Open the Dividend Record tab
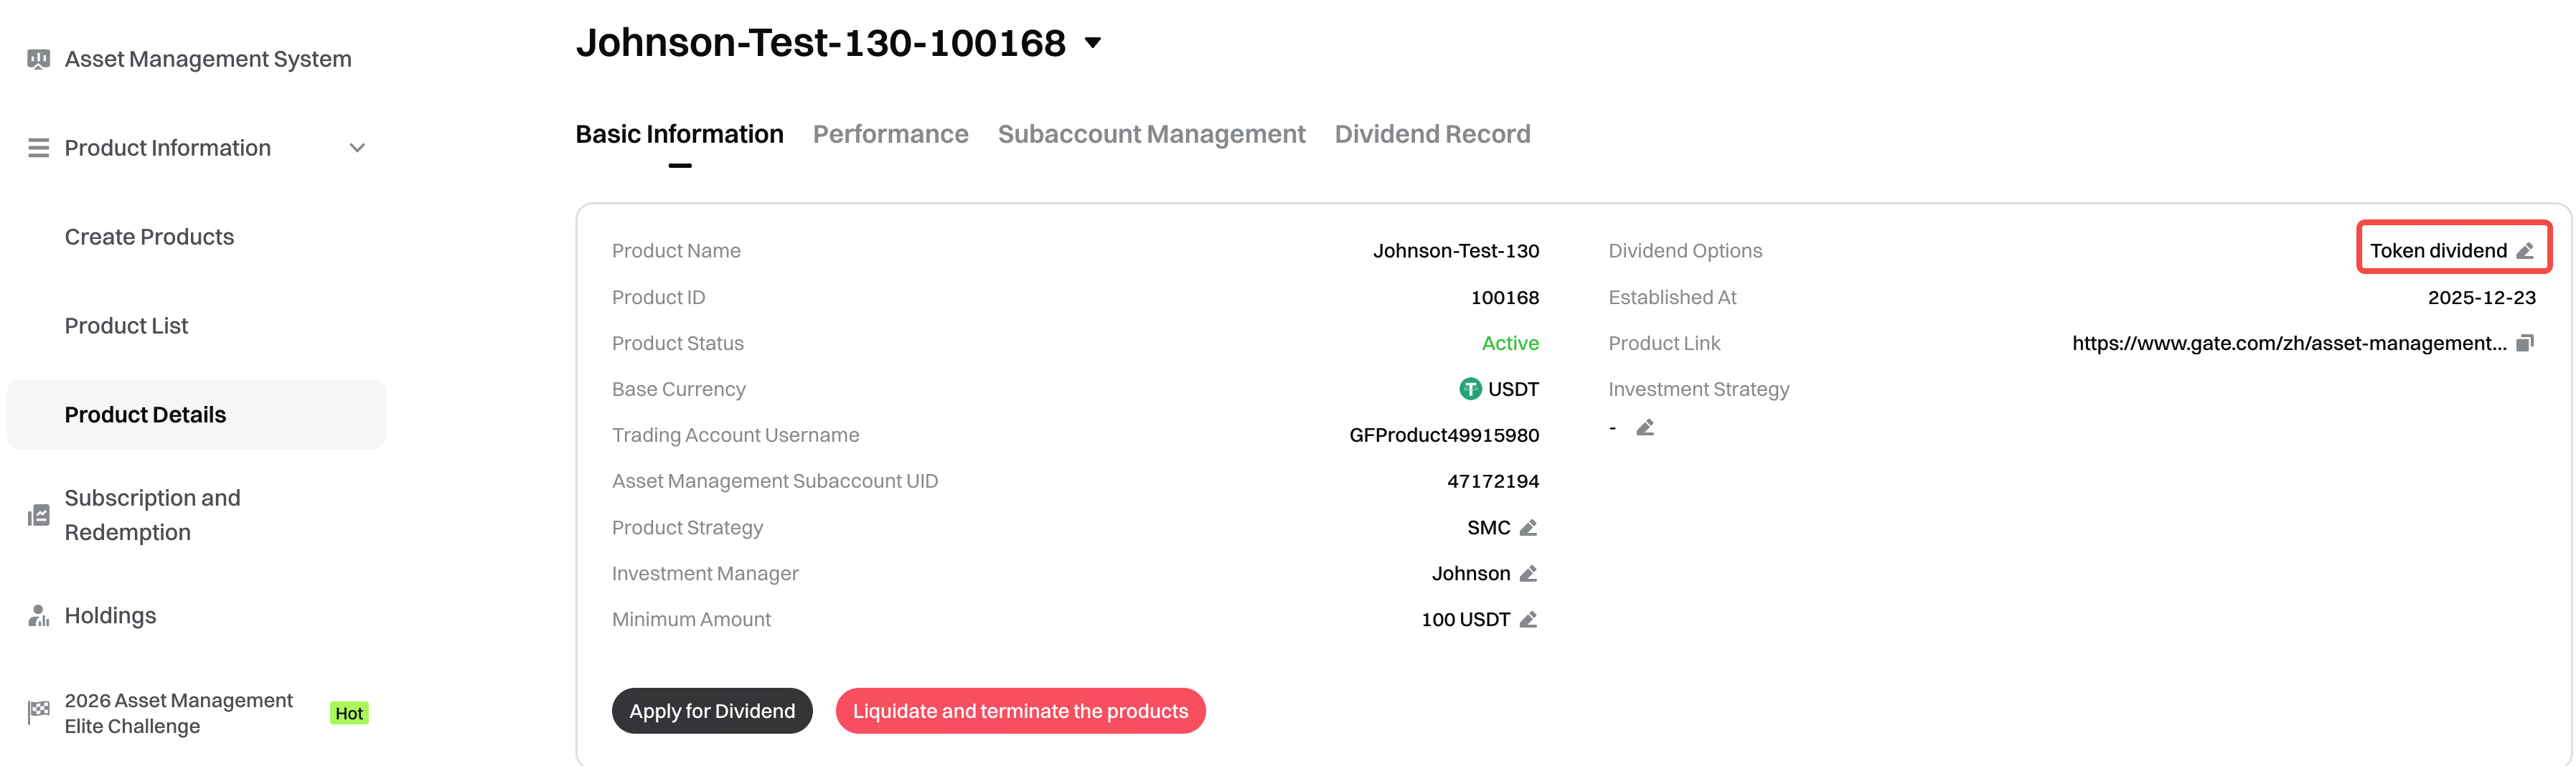The image size is (2576, 766). (x=1432, y=134)
